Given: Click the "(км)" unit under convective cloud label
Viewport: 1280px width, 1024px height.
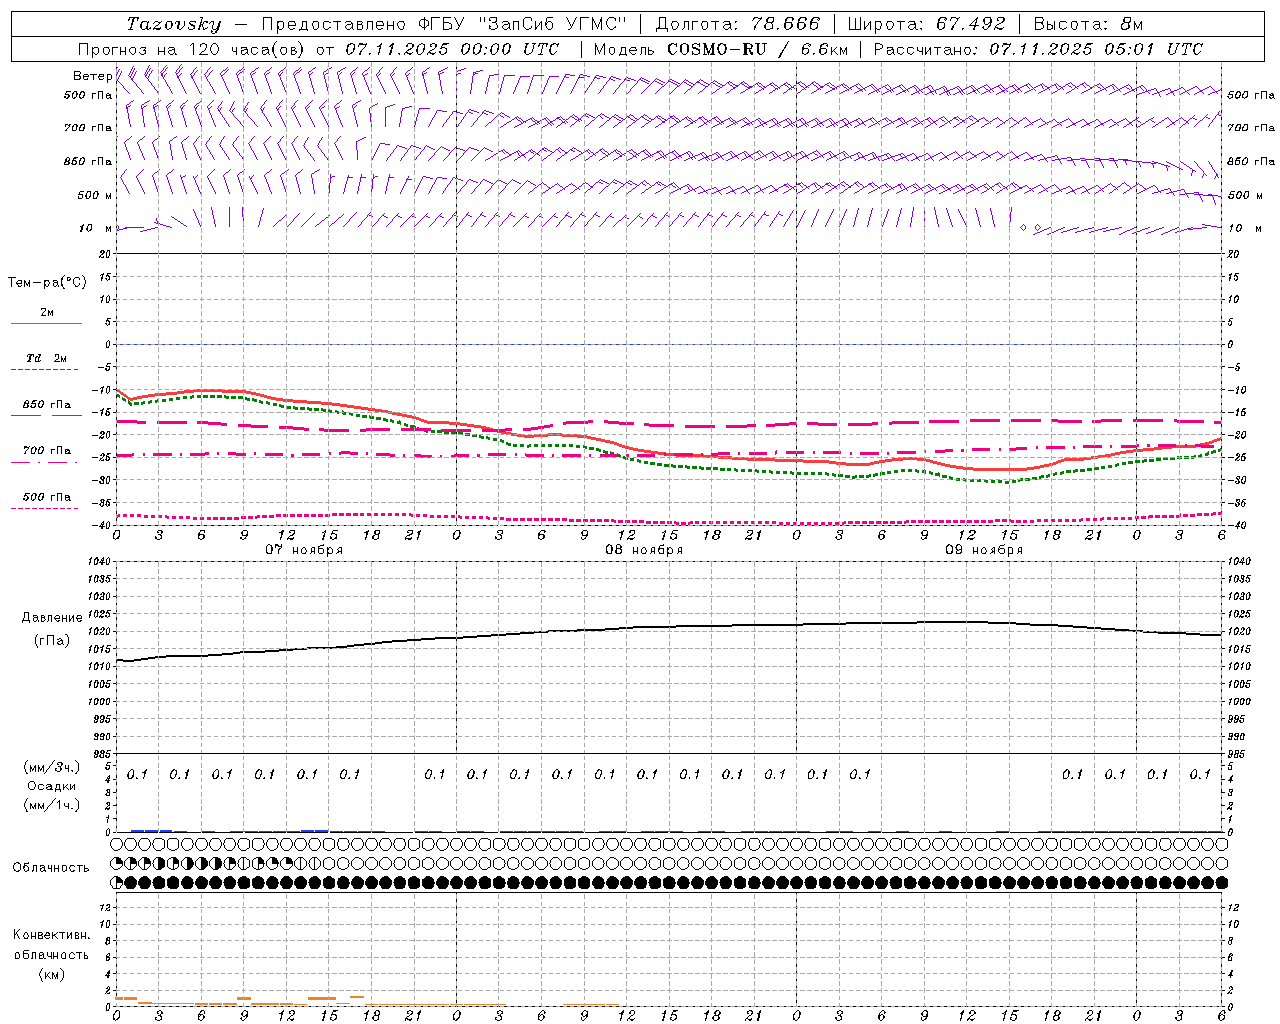Looking at the screenshot, I should click(x=51, y=974).
